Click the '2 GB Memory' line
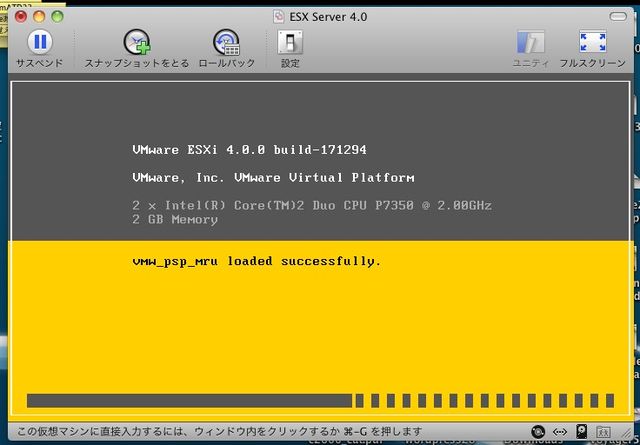640x445 pixels. [x=175, y=220]
